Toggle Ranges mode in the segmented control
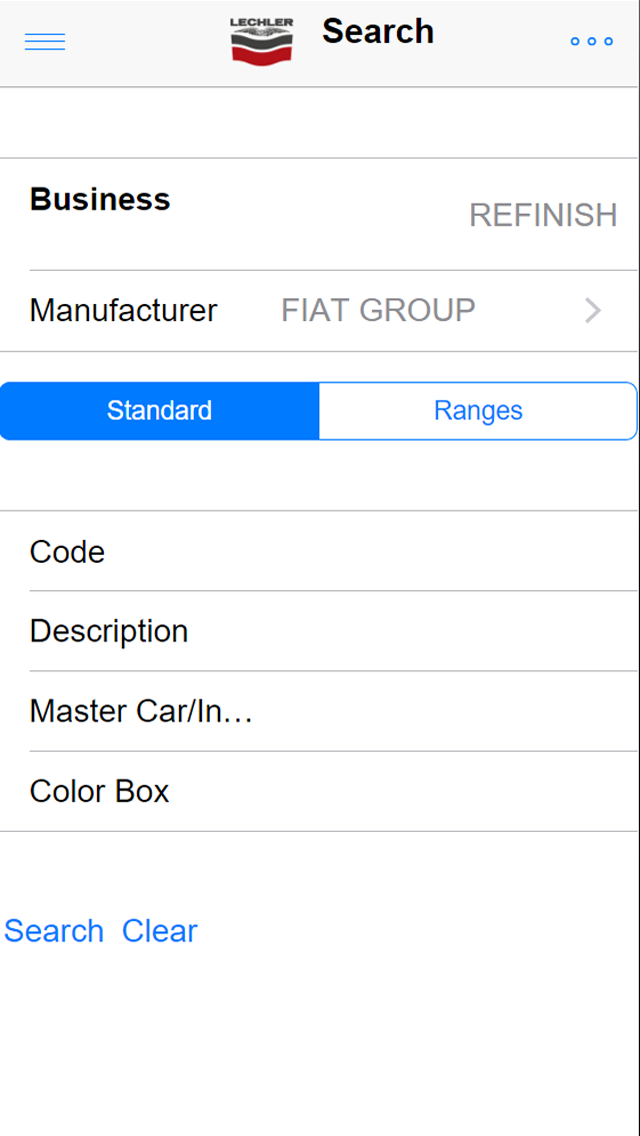Image resolution: width=640 pixels, height=1136 pixels. point(478,410)
